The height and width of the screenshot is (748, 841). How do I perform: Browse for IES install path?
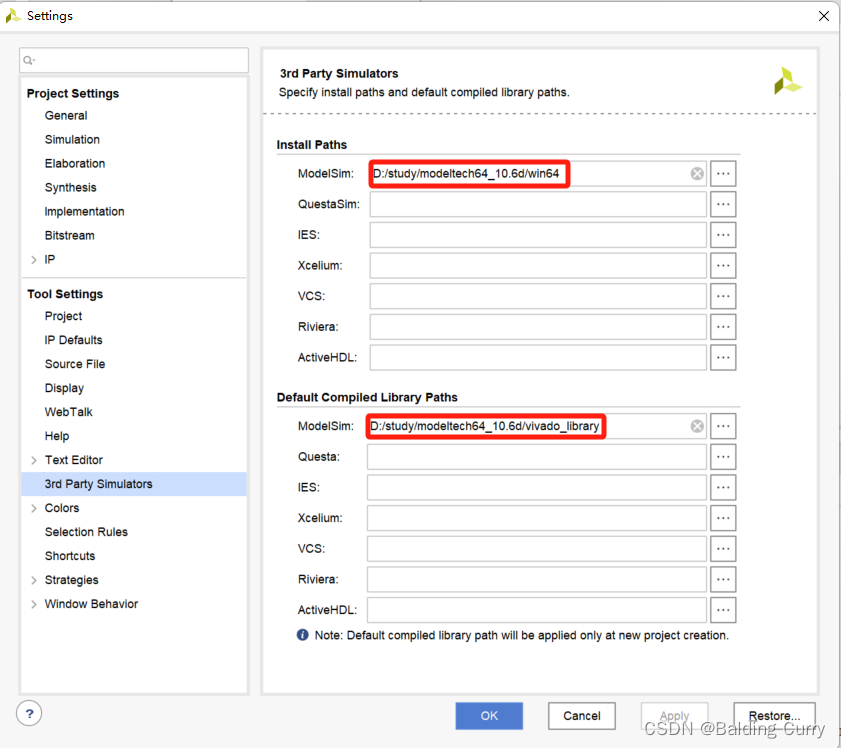pyautogui.click(x=723, y=235)
